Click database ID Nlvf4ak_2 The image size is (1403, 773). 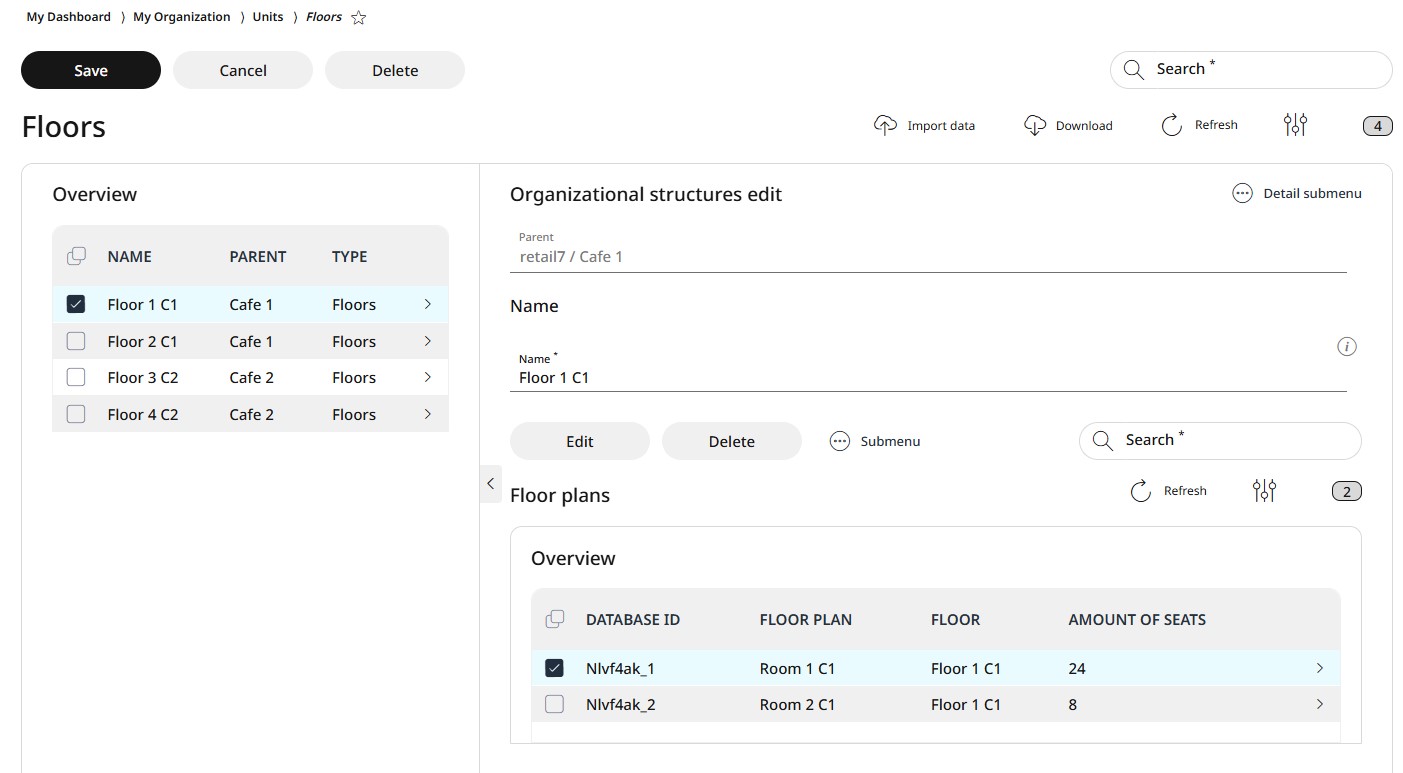(x=621, y=704)
